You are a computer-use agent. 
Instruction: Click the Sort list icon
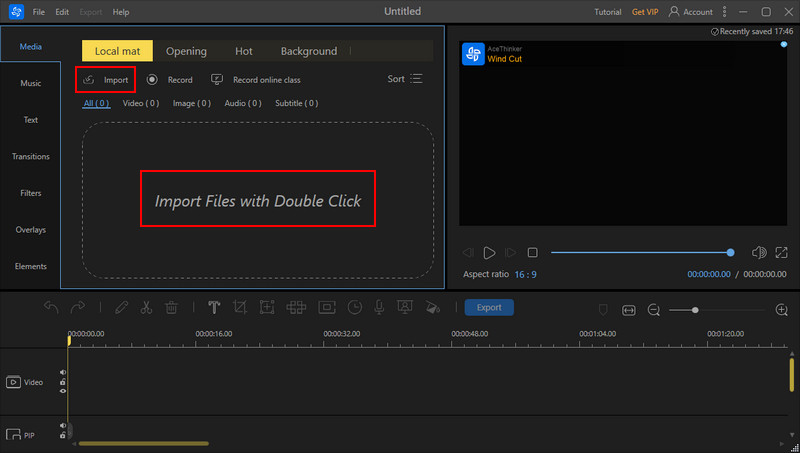(416, 79)
